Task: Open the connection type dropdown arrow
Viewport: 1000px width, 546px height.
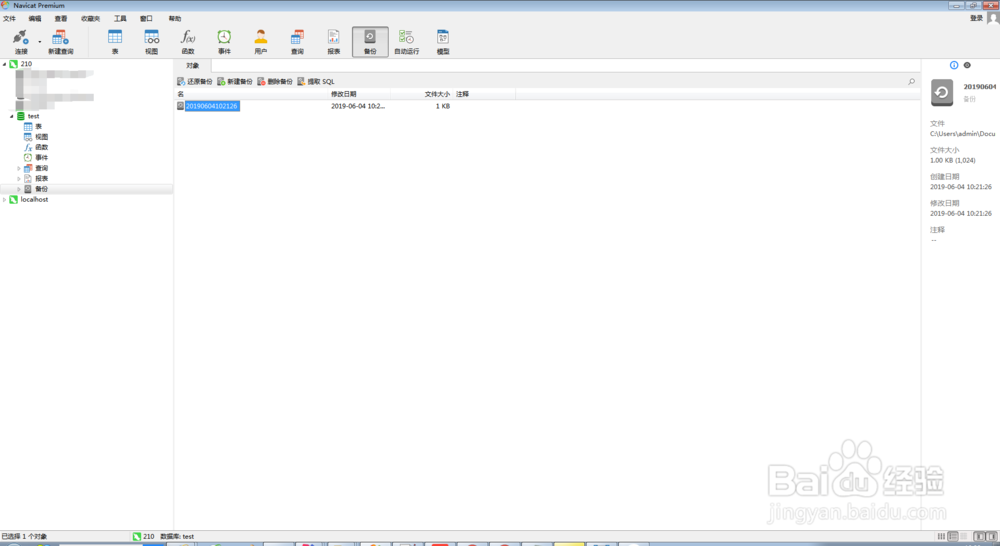Action: click(x=40, y=42)
